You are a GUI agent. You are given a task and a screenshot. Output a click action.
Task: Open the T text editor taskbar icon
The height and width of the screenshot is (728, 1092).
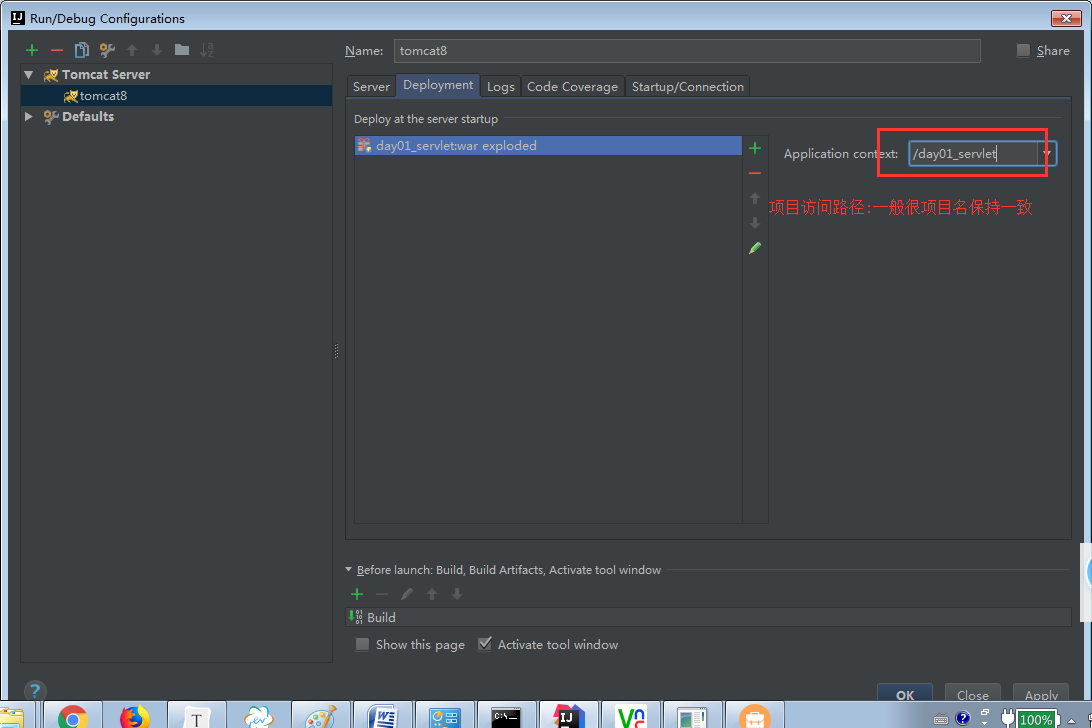pos(196,716)
